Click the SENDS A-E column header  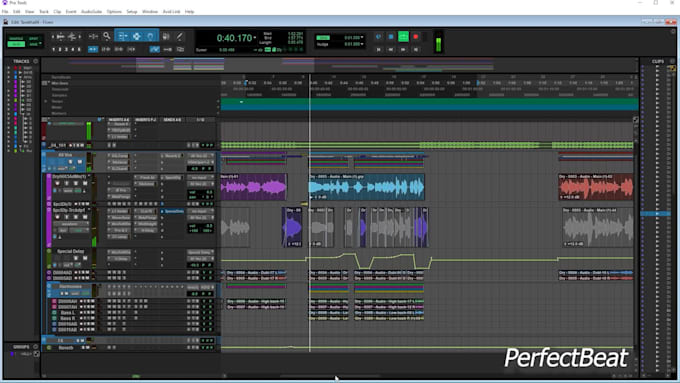(173, 120)
